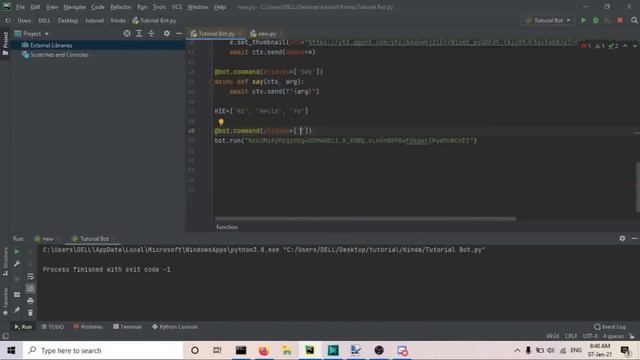Open the Refactor menu
Screen dimensions: 640x360
pos(120,7)
